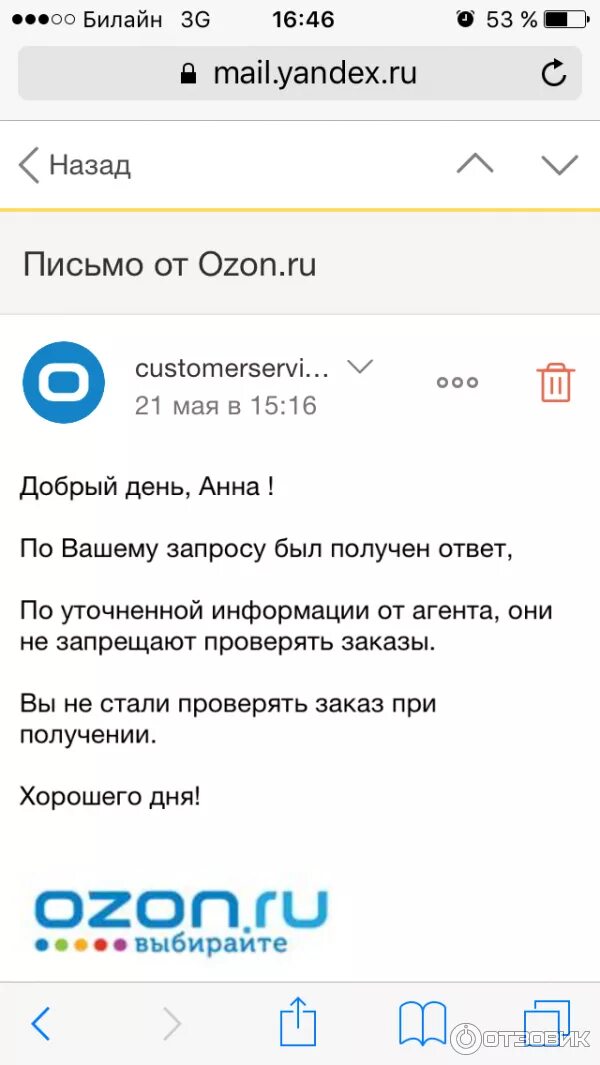Open Safari bookmarks book icon
600x1065 pixels.
pyautogui.click(x=422, y=1022)
